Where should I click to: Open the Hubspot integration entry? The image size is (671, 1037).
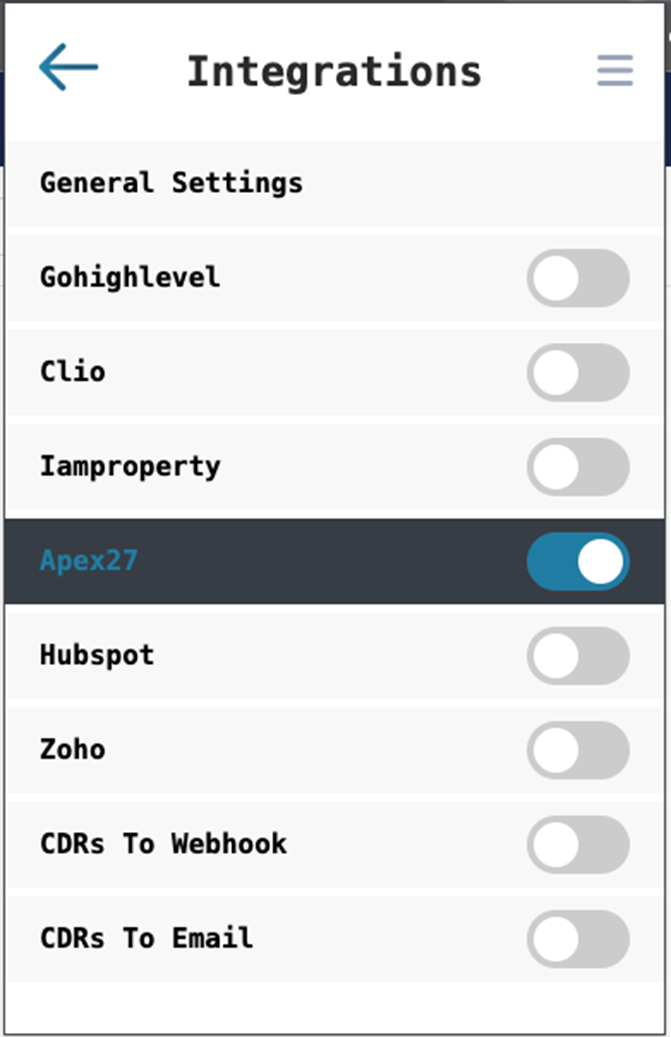97,655
